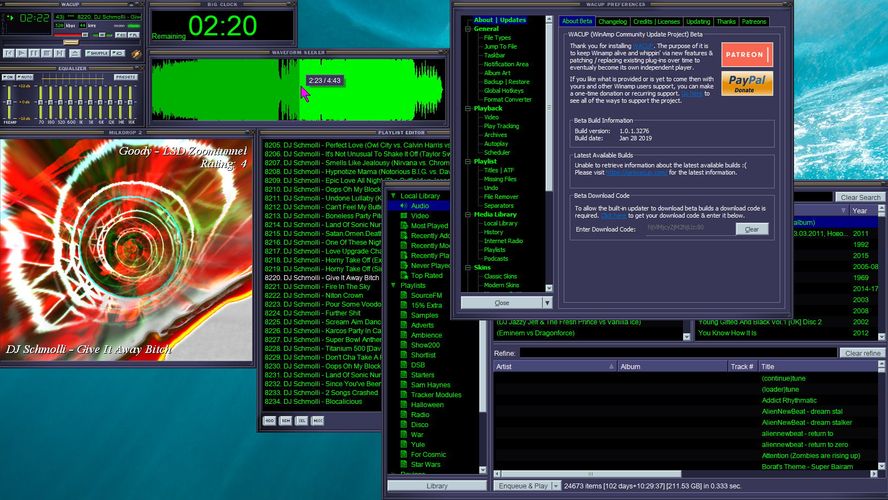Click the Clear Search button
This screenshot has height=500, width=888.
point(860,197)
